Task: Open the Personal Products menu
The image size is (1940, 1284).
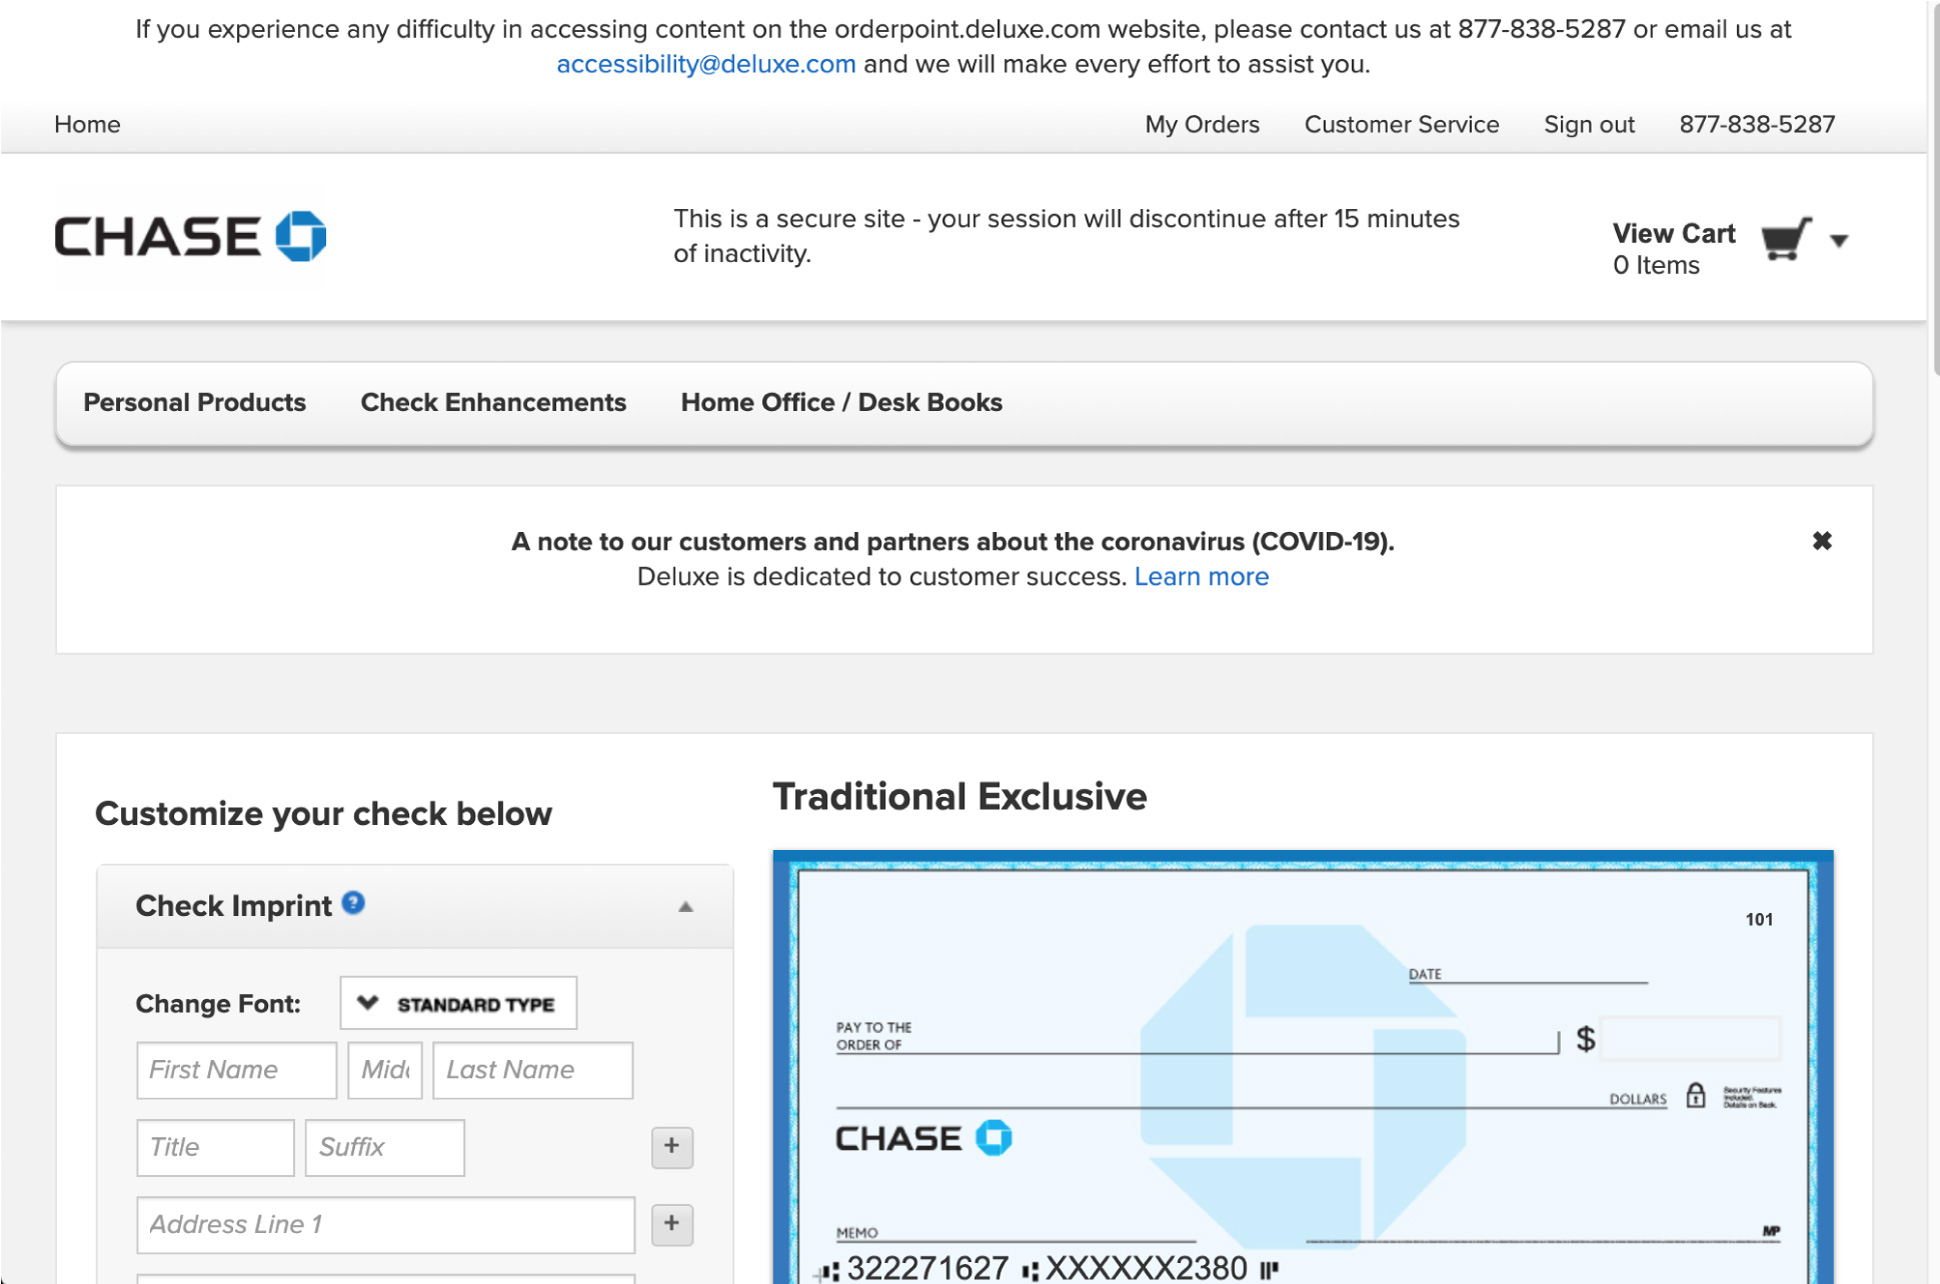Action: tap(195, 403)
